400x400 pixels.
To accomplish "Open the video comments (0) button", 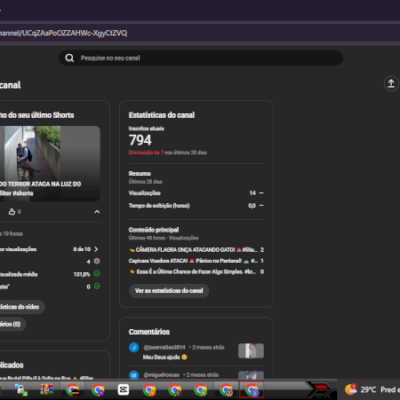I will [x=13, y=324].
